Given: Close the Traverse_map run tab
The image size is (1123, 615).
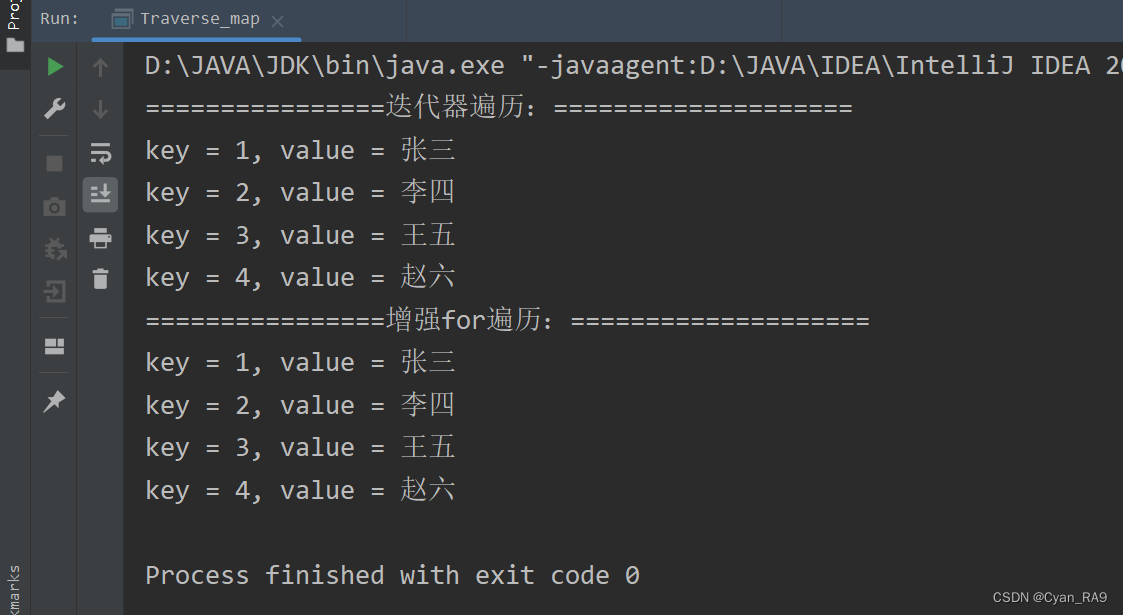Looking at the screenshot, I should click(277, 19).
